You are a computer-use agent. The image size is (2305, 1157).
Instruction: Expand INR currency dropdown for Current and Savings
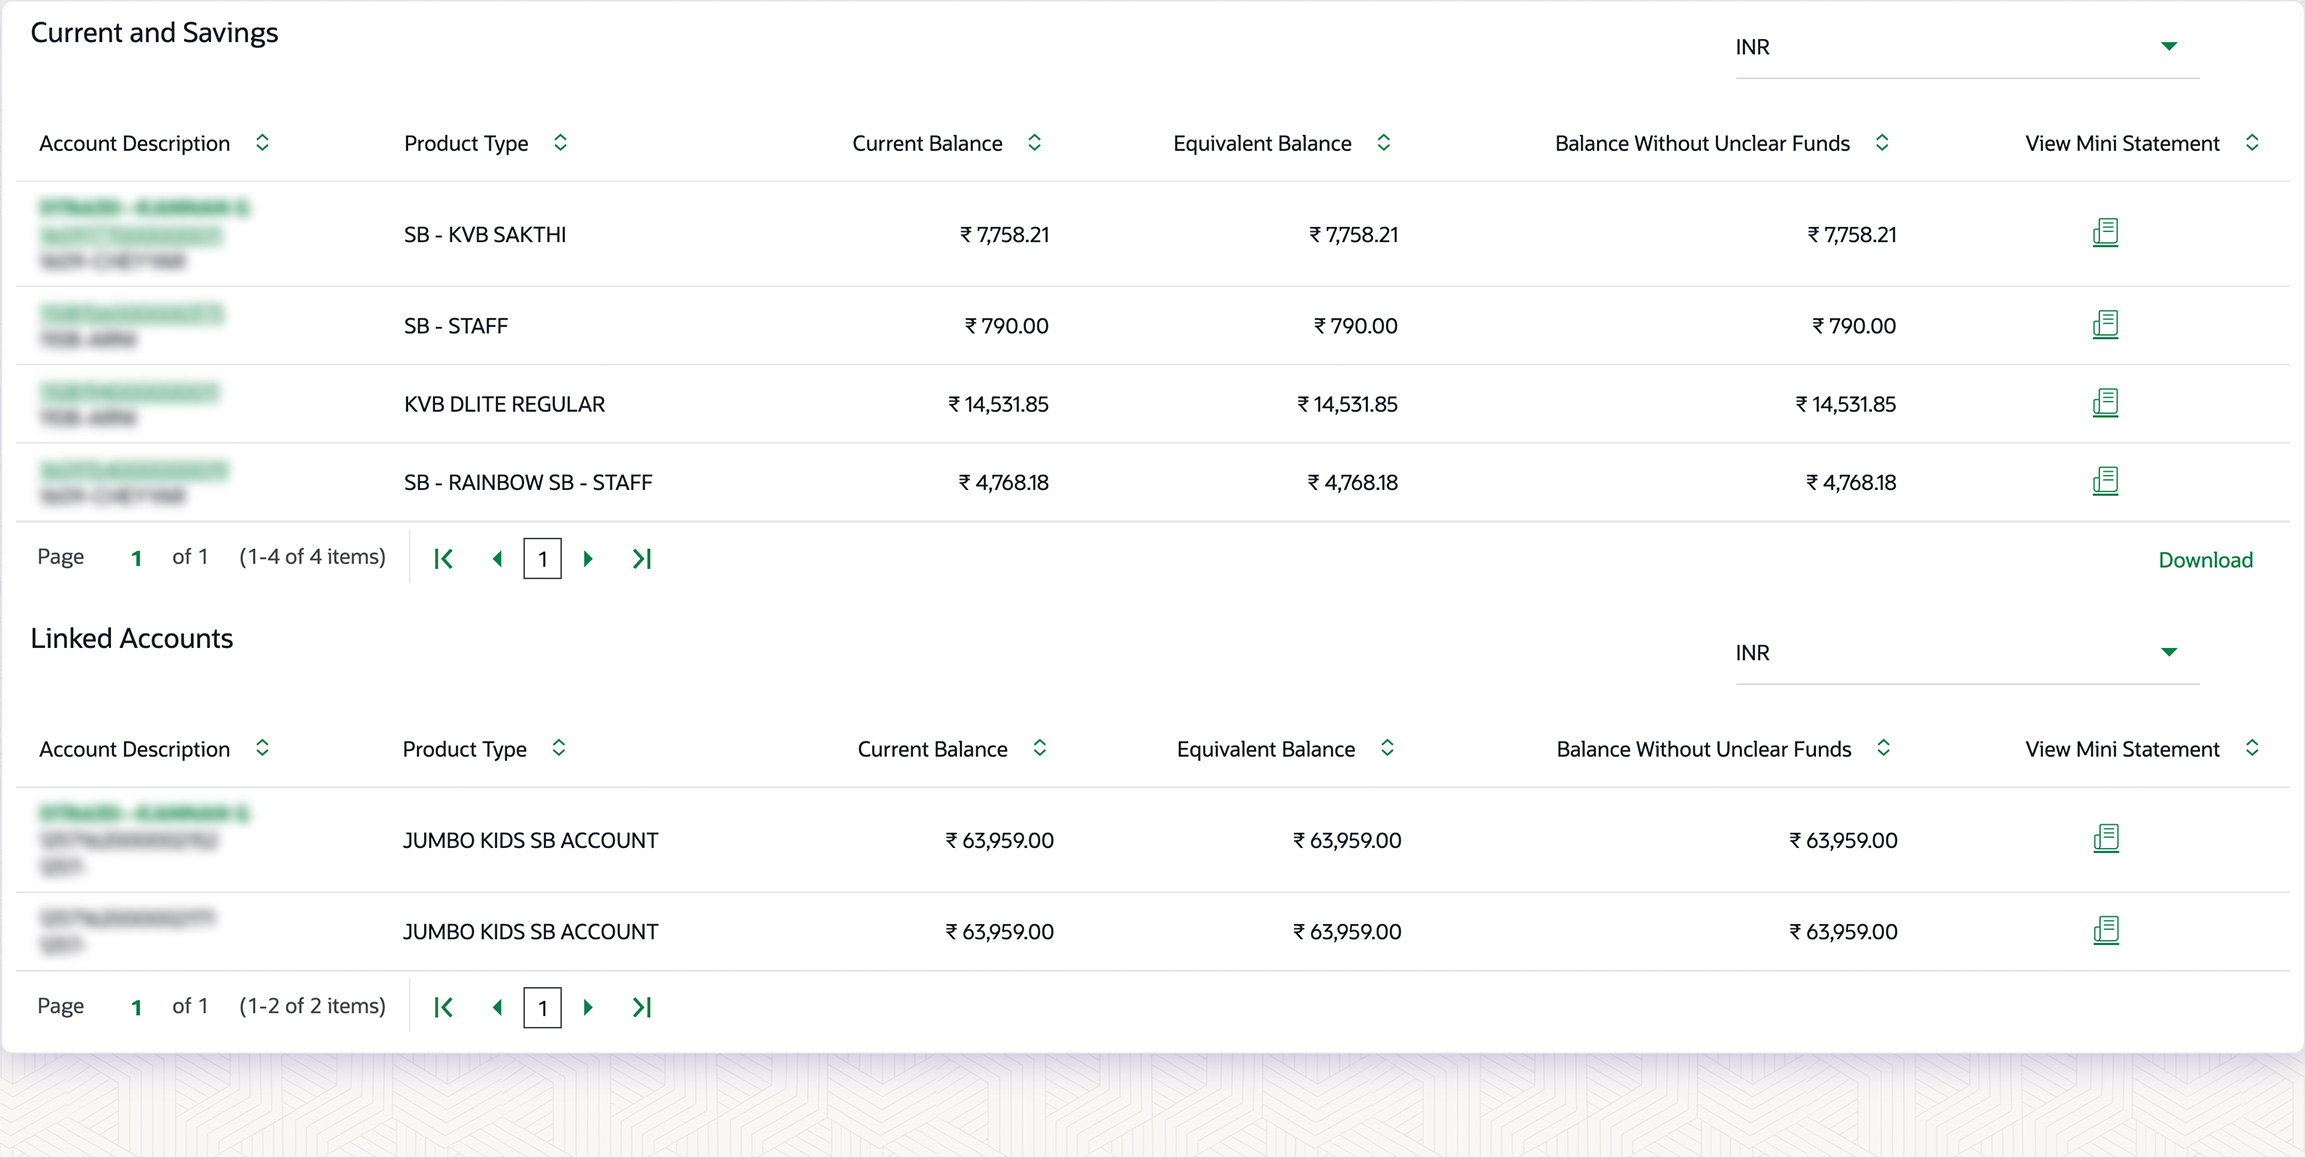(2168, 47)
